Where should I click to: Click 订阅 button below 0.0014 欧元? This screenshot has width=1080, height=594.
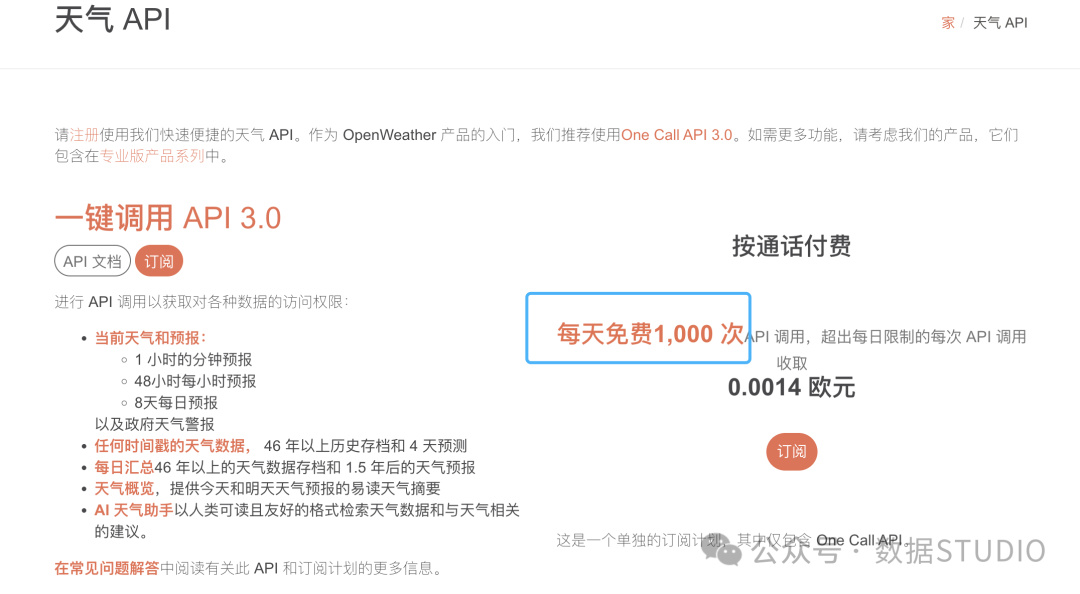pyautogui.click(x=791, y=451)
